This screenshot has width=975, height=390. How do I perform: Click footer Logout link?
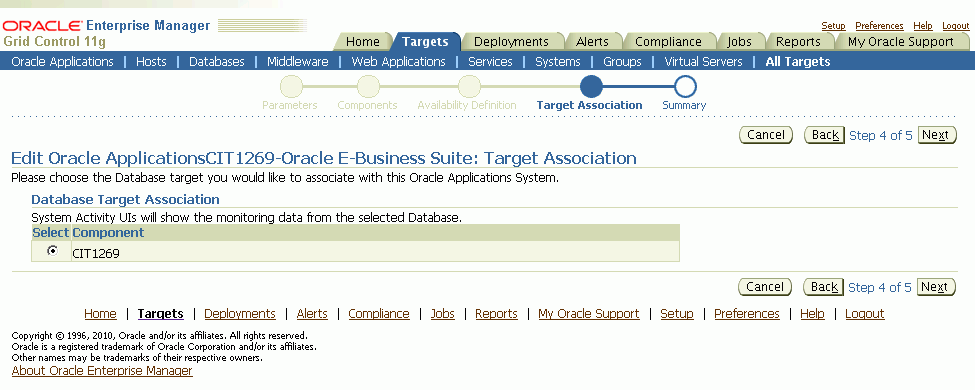864,313
